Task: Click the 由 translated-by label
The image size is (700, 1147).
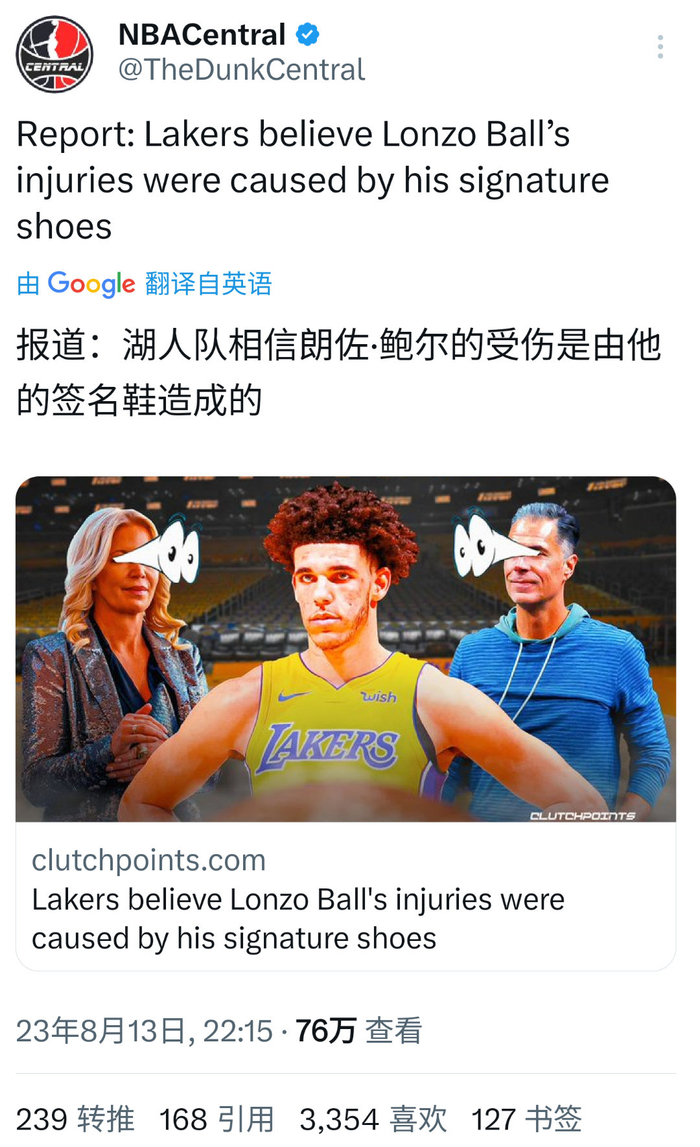Action: [28, 284]
